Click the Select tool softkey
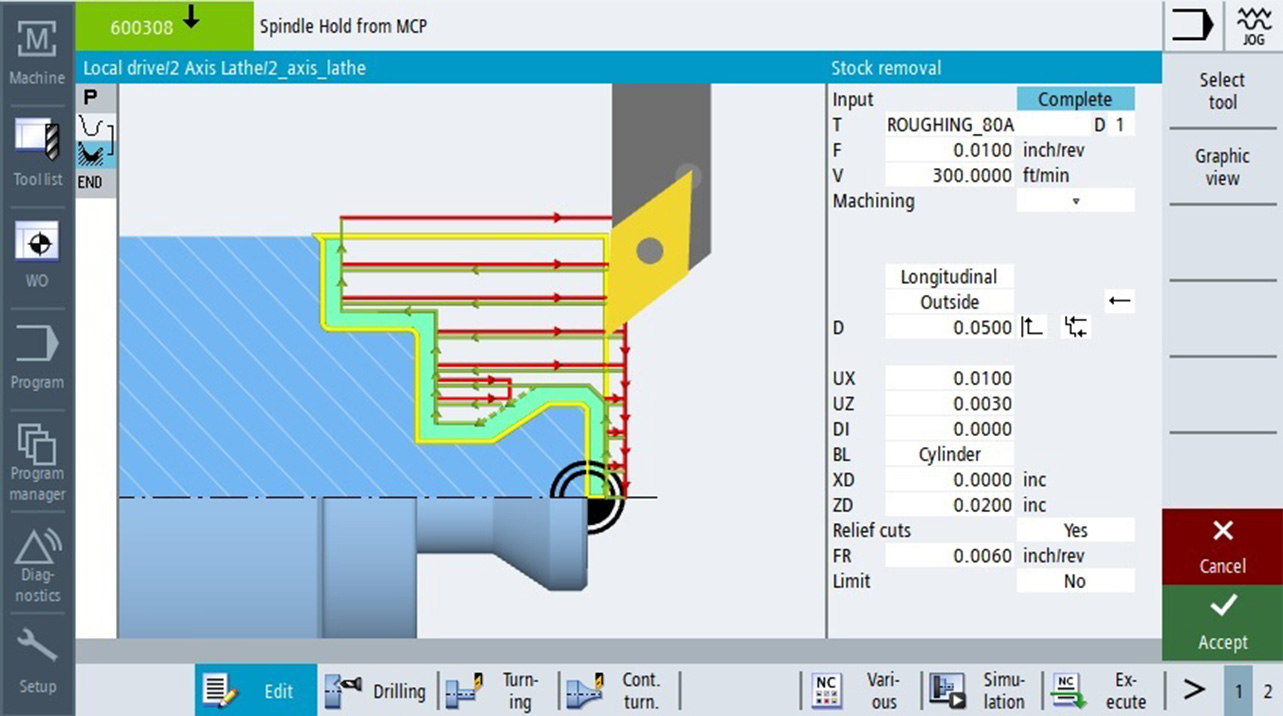The height and width of the screenshot is (716, 1283). coord(1221,91)
